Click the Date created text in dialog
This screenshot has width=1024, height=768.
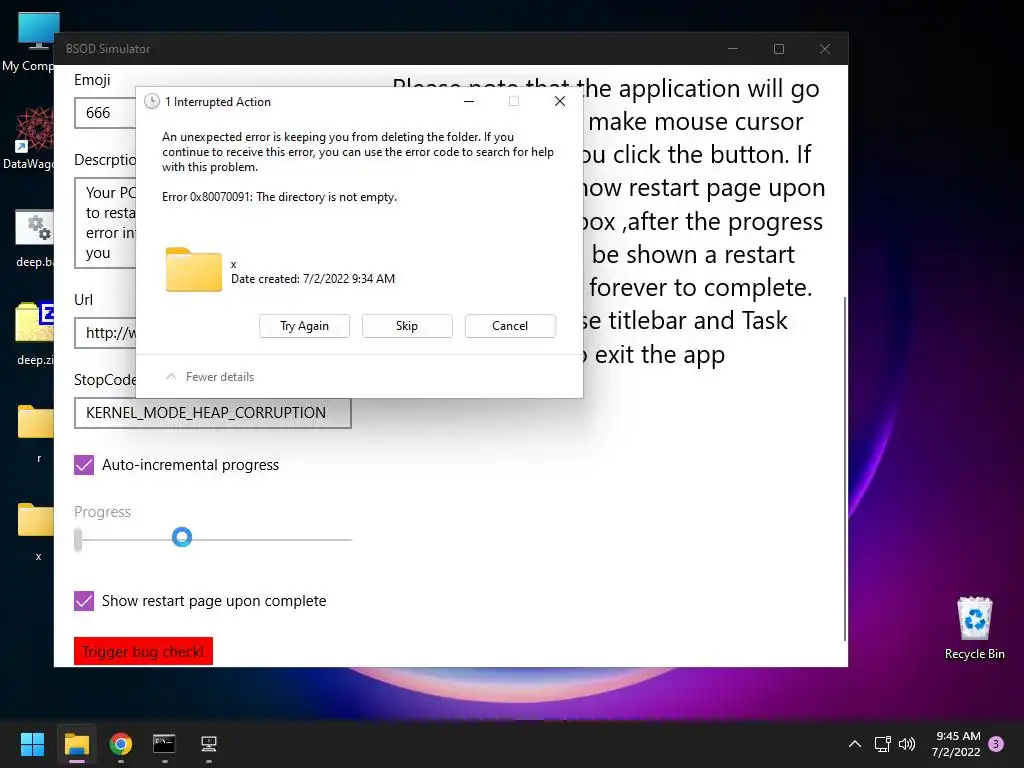pos(313,279)
